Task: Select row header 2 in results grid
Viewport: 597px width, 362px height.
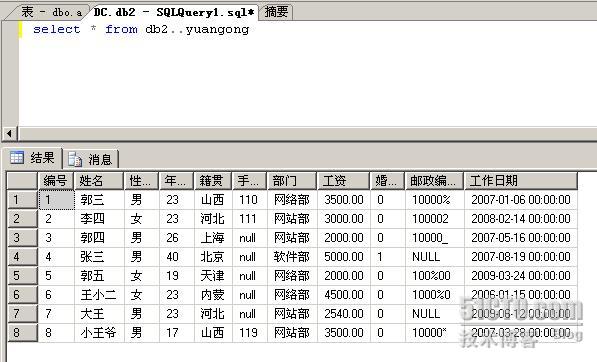Action: point(22,219)
